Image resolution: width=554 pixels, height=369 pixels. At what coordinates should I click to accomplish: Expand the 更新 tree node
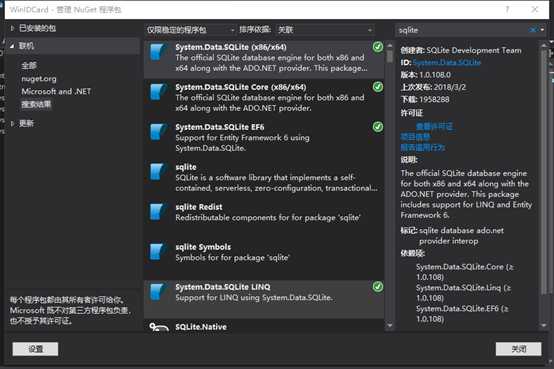12,123
